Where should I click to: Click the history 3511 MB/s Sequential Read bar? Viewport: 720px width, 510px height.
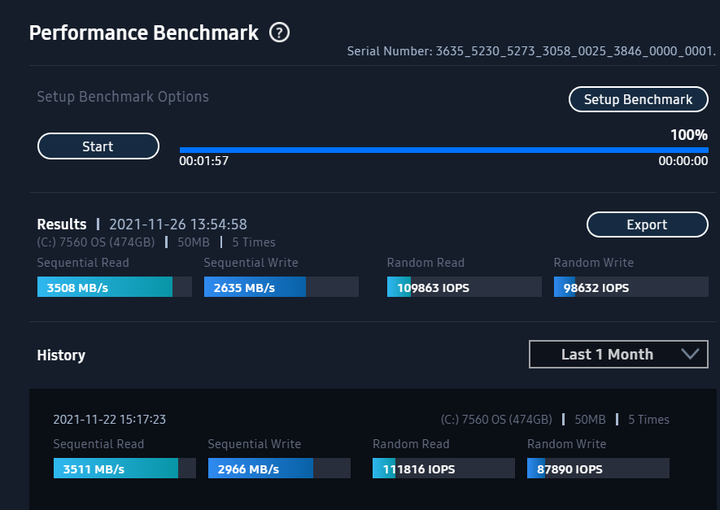(x=124, y=468)
